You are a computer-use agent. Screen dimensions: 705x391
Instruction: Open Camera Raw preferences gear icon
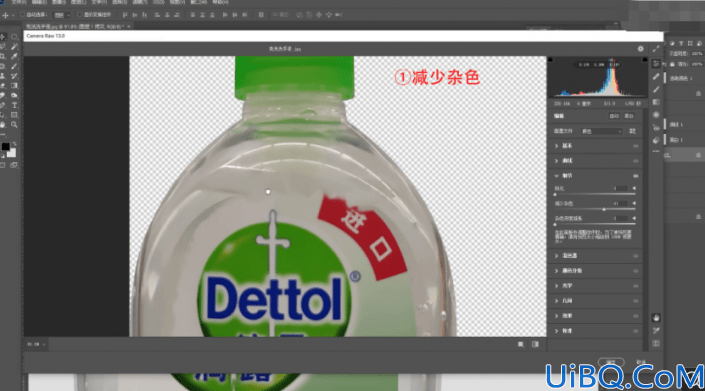[x=640, y=49]
